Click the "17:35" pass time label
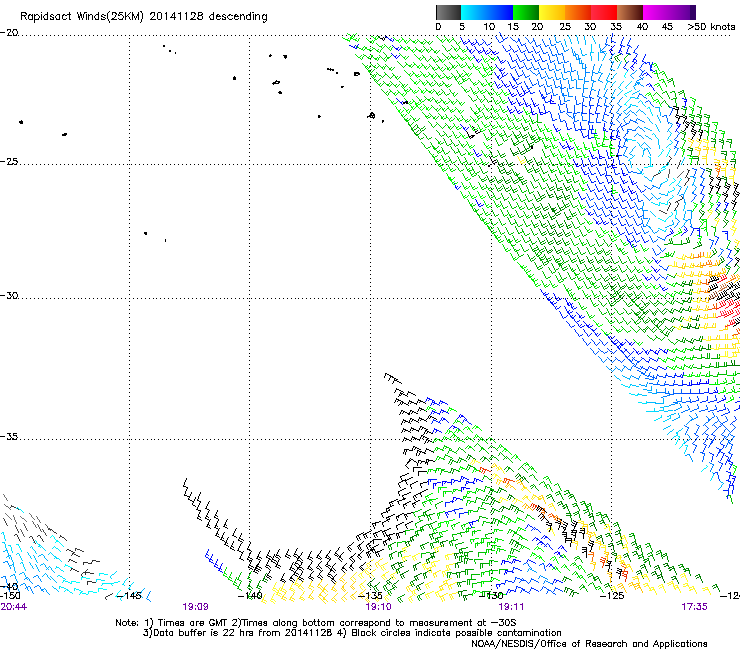This screenshot has width=740, height=650. coord(694,607)
